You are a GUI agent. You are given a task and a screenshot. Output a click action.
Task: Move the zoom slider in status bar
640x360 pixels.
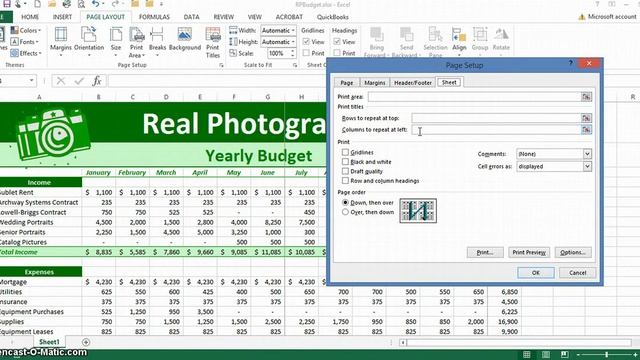point(607,354)
